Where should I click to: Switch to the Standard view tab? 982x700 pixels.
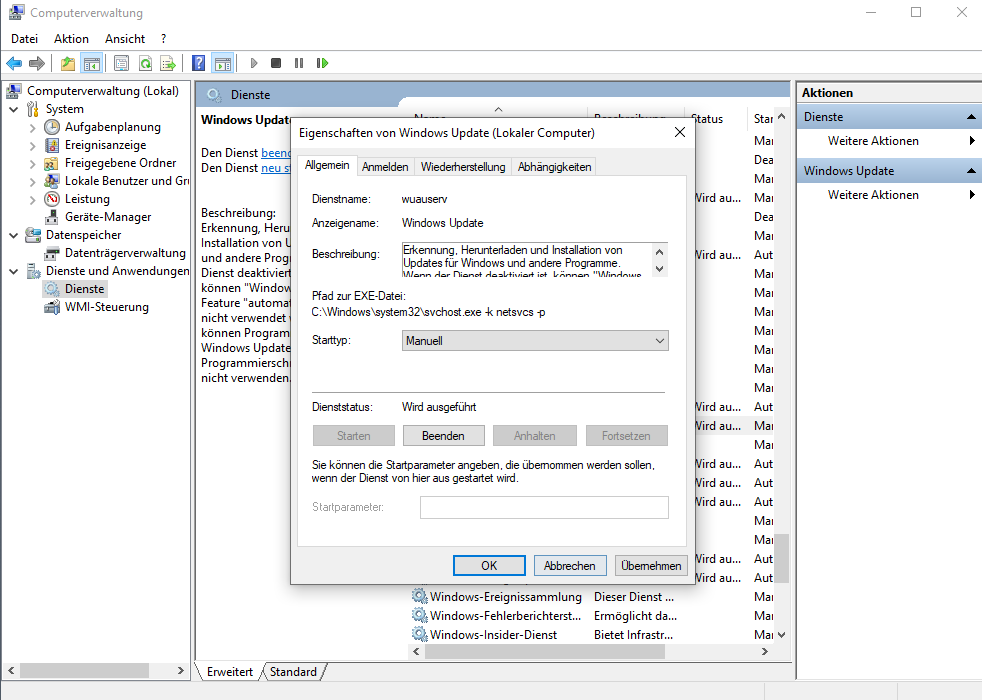pos(293,672)
